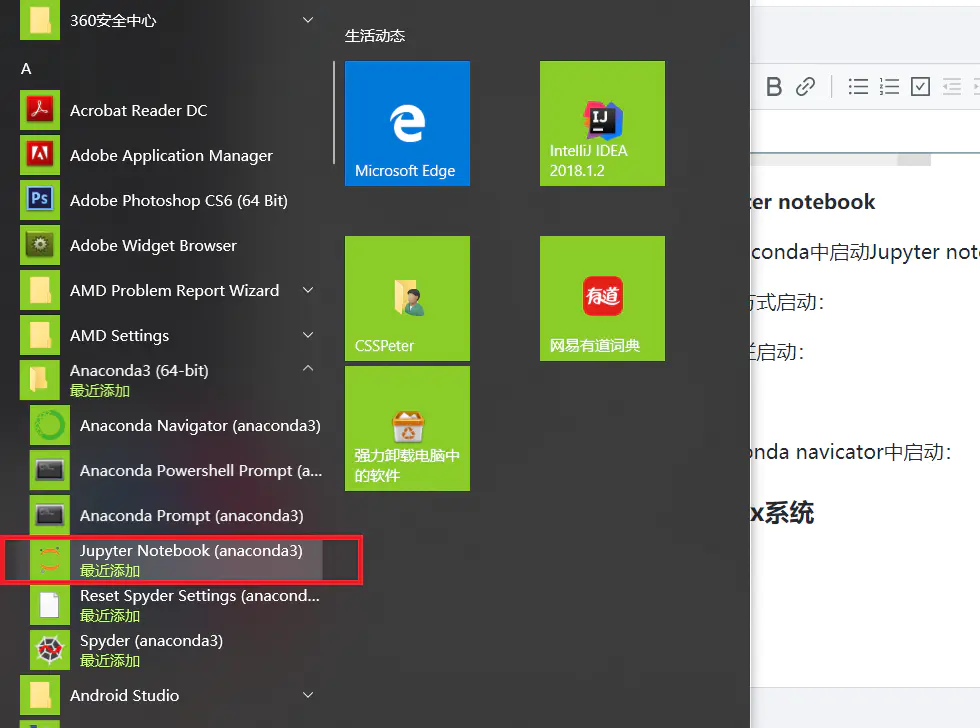Launch Jupyter Notebook orange icon
Screen dimensions: 980x728
[50, 560]
